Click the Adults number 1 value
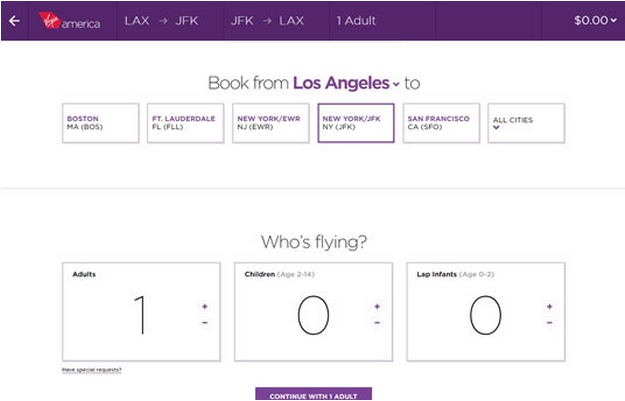625x401 pixels. coord(140,315)
